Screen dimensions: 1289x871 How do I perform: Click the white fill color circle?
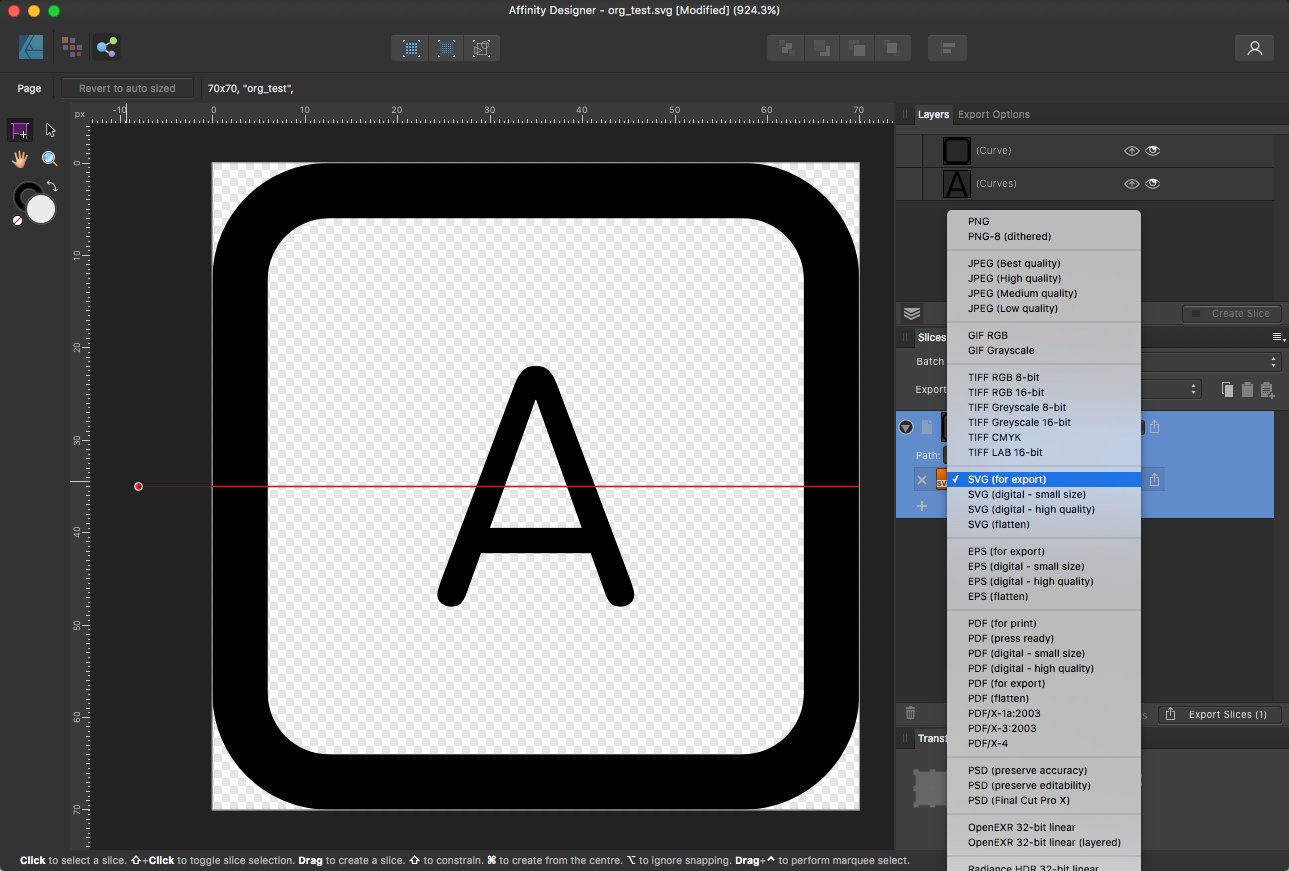tap(40, 209)
